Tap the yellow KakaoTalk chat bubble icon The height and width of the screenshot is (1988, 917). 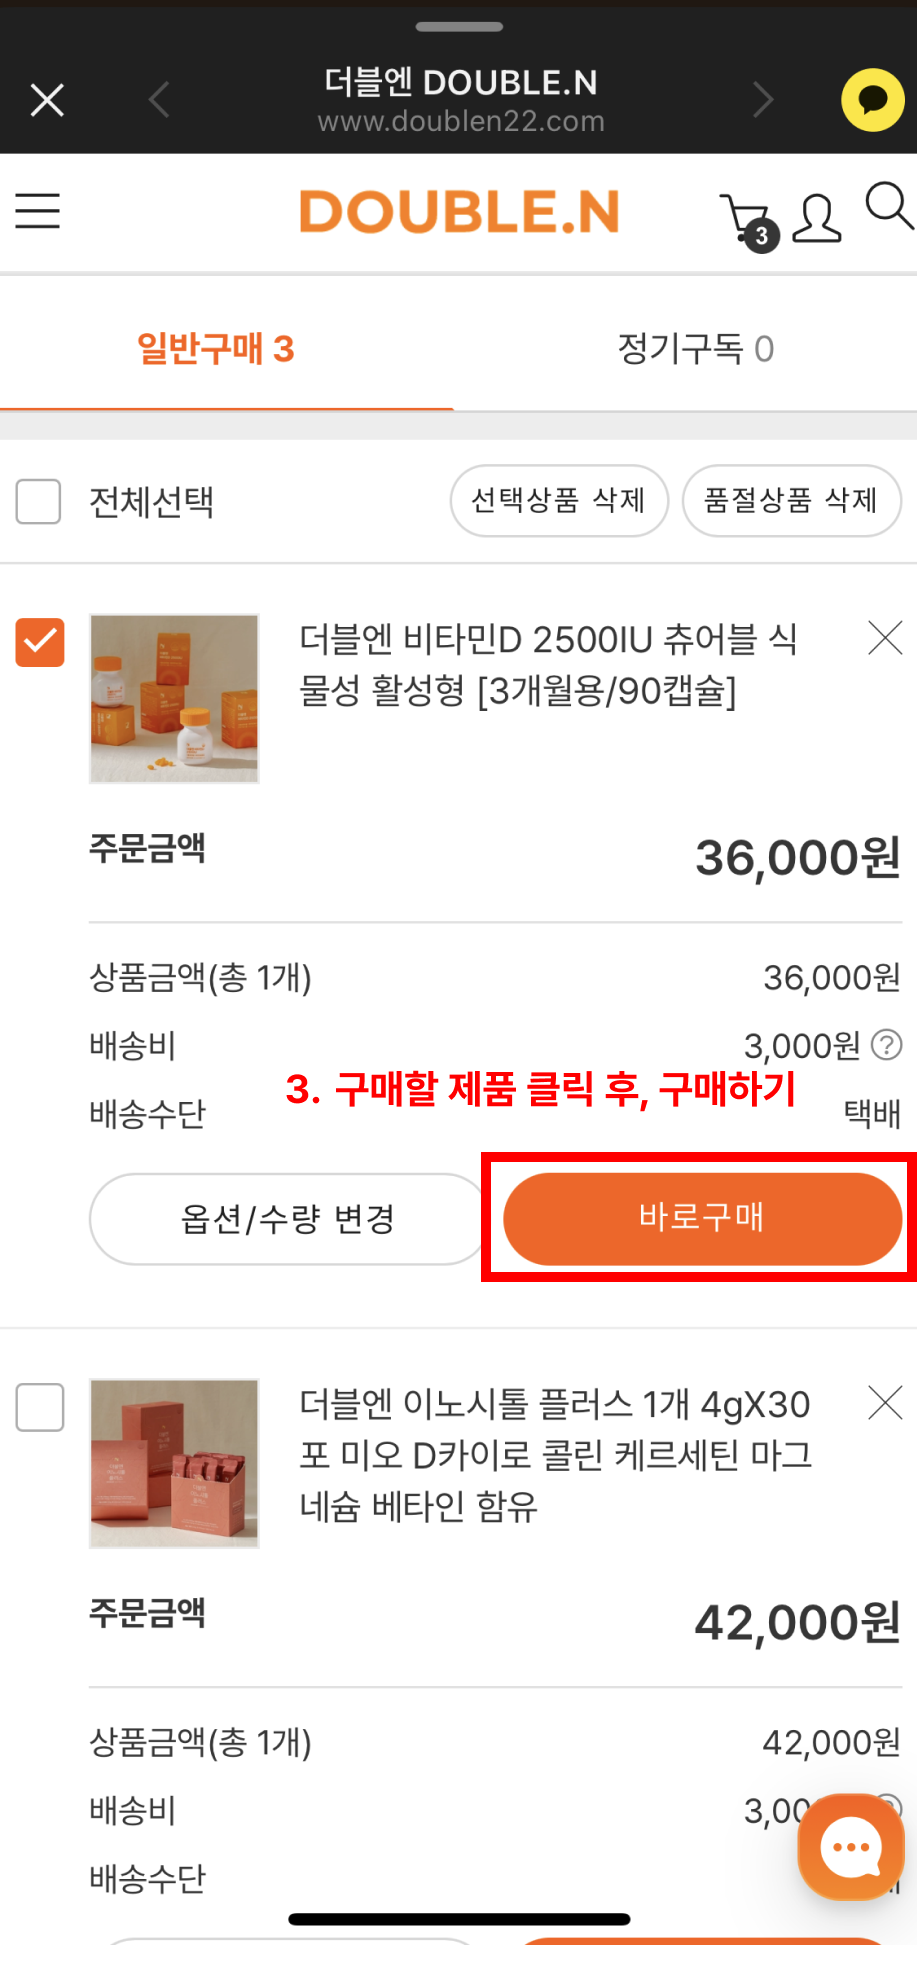872,100
